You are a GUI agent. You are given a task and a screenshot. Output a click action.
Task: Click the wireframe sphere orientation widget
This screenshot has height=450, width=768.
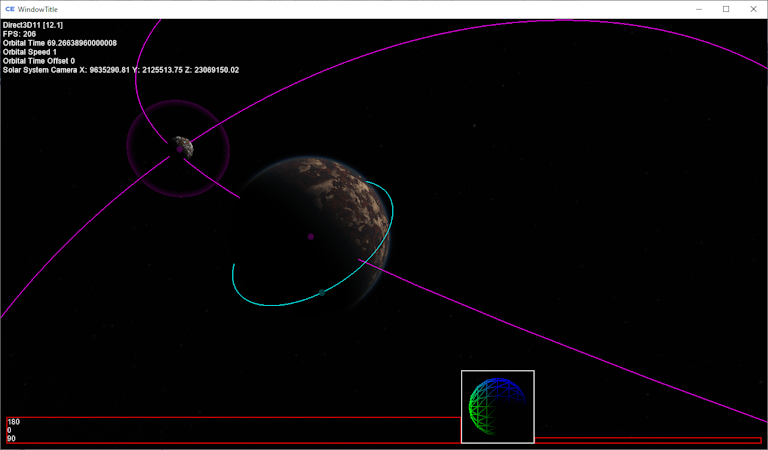tap(497, 407)
